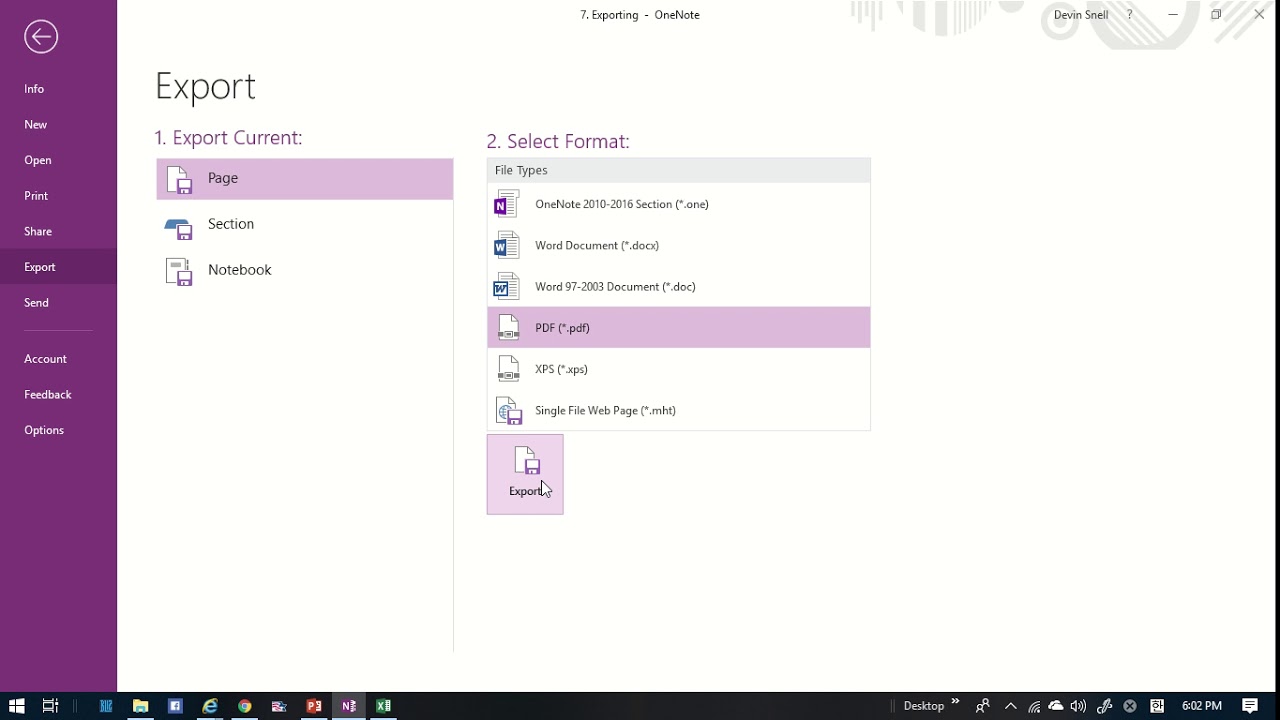Open the flag icon app on taskbar
The width and height of the screenshot is (1280, 720).
coord(279,706)
